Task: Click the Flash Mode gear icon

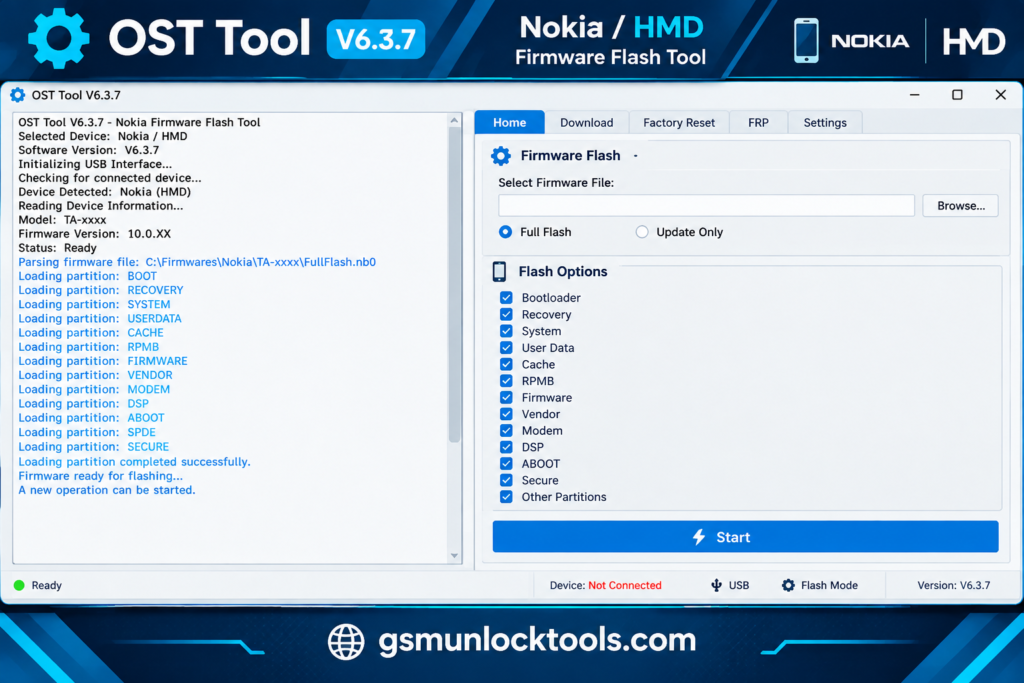Action: click(788, 586)
